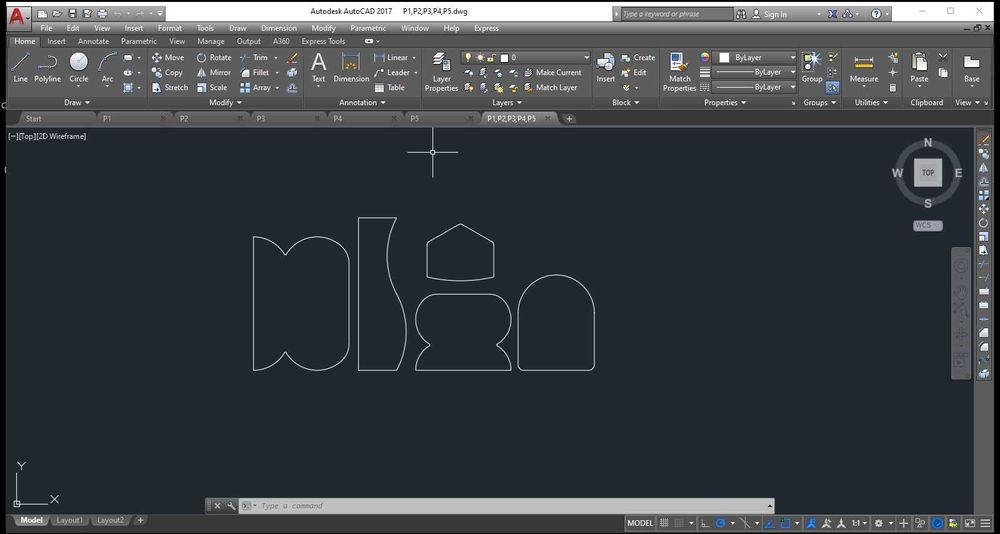Start the Dimension tool
The image size is (1000, 534).
point(351,68)
